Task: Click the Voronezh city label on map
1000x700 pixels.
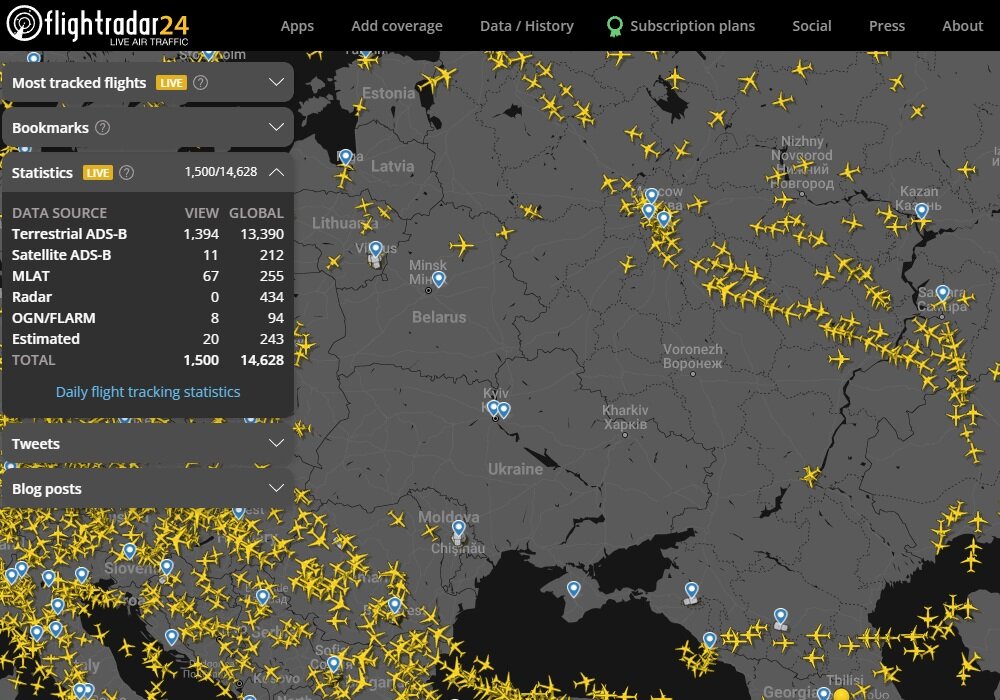Action: click(693, 356)
